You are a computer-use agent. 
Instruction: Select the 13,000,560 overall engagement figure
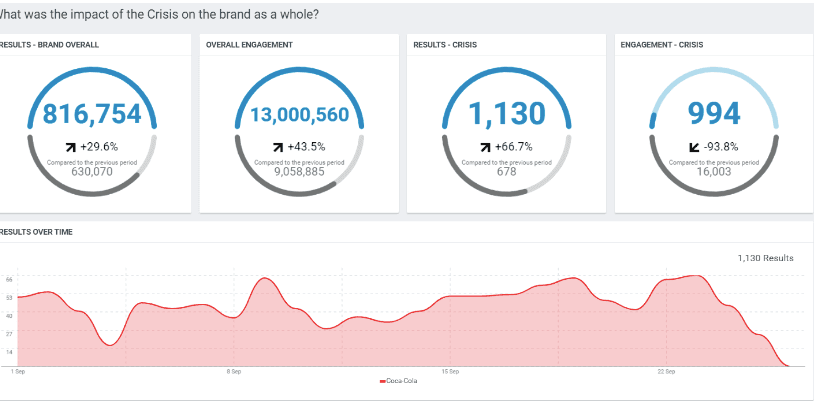click(x=299, y=114)
